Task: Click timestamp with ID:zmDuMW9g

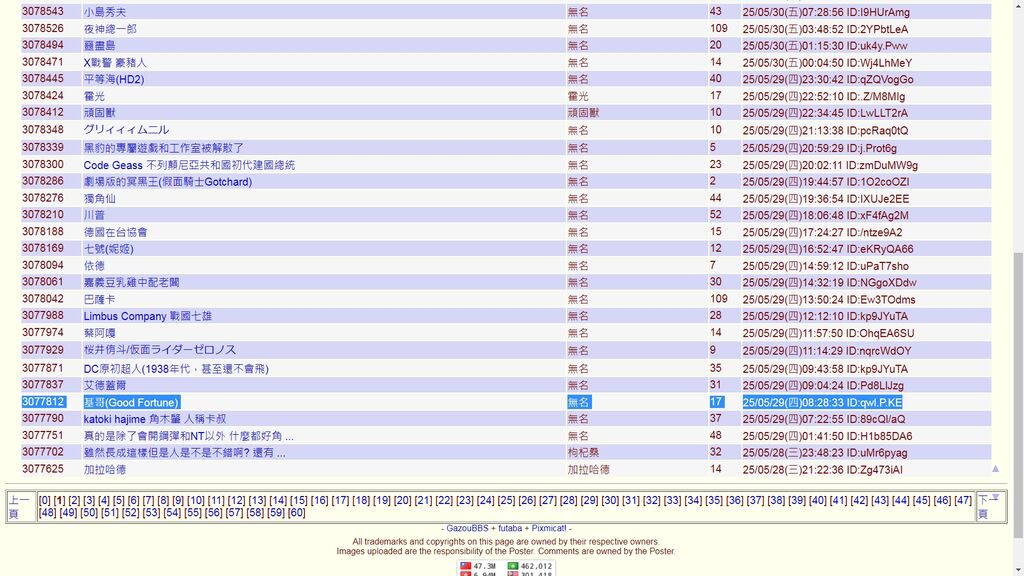Action: point(830,165)
